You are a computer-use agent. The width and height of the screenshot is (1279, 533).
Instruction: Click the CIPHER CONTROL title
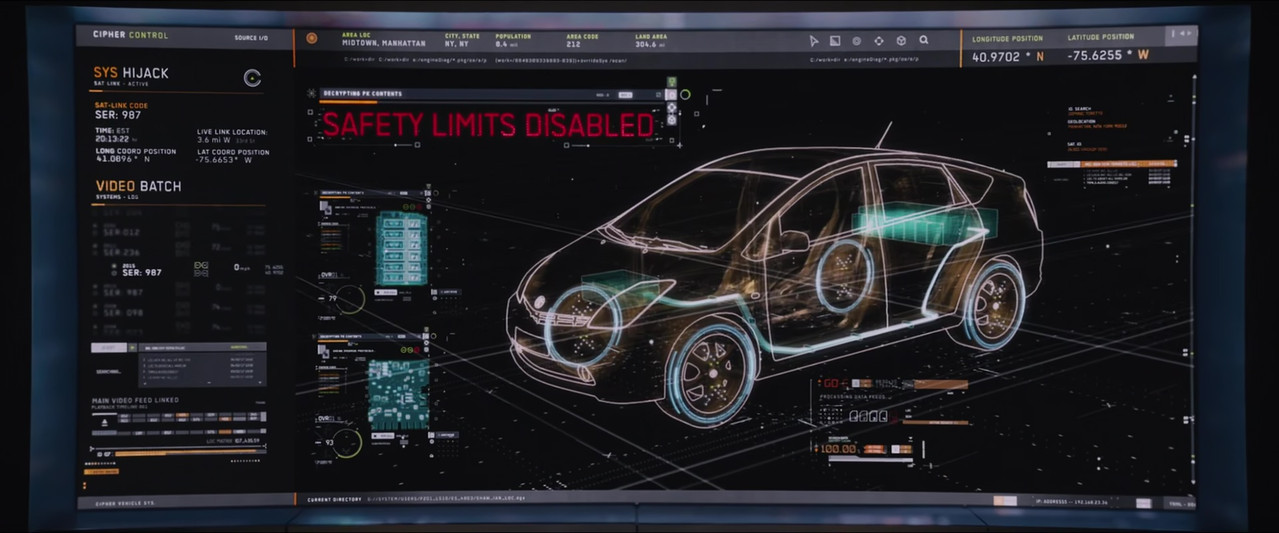coord(131,36)
